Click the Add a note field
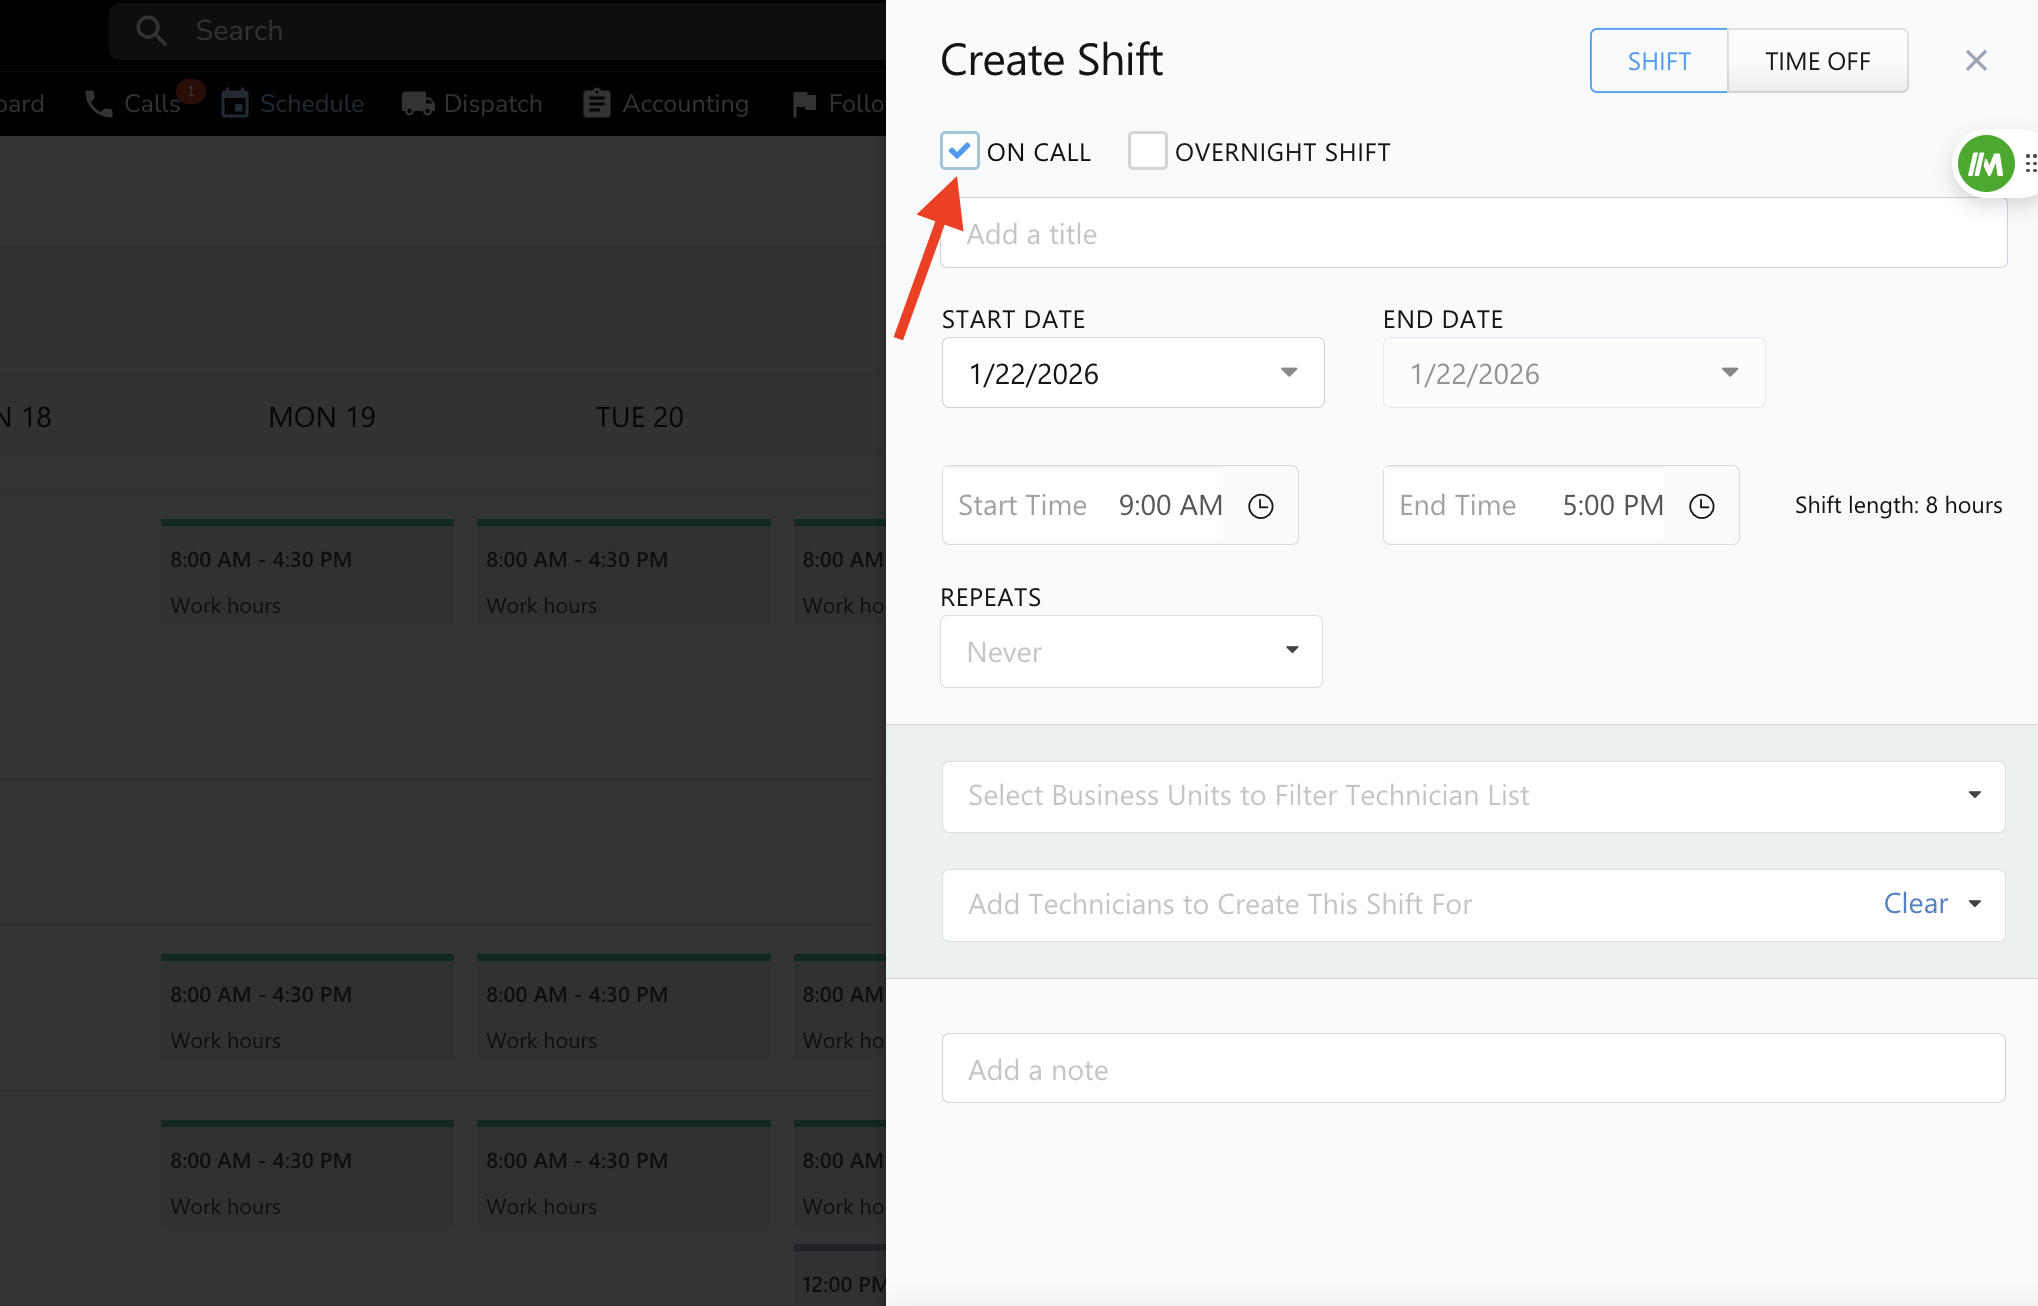This screenshot has height=1306, width=2038. (x=1472, y=1069)
